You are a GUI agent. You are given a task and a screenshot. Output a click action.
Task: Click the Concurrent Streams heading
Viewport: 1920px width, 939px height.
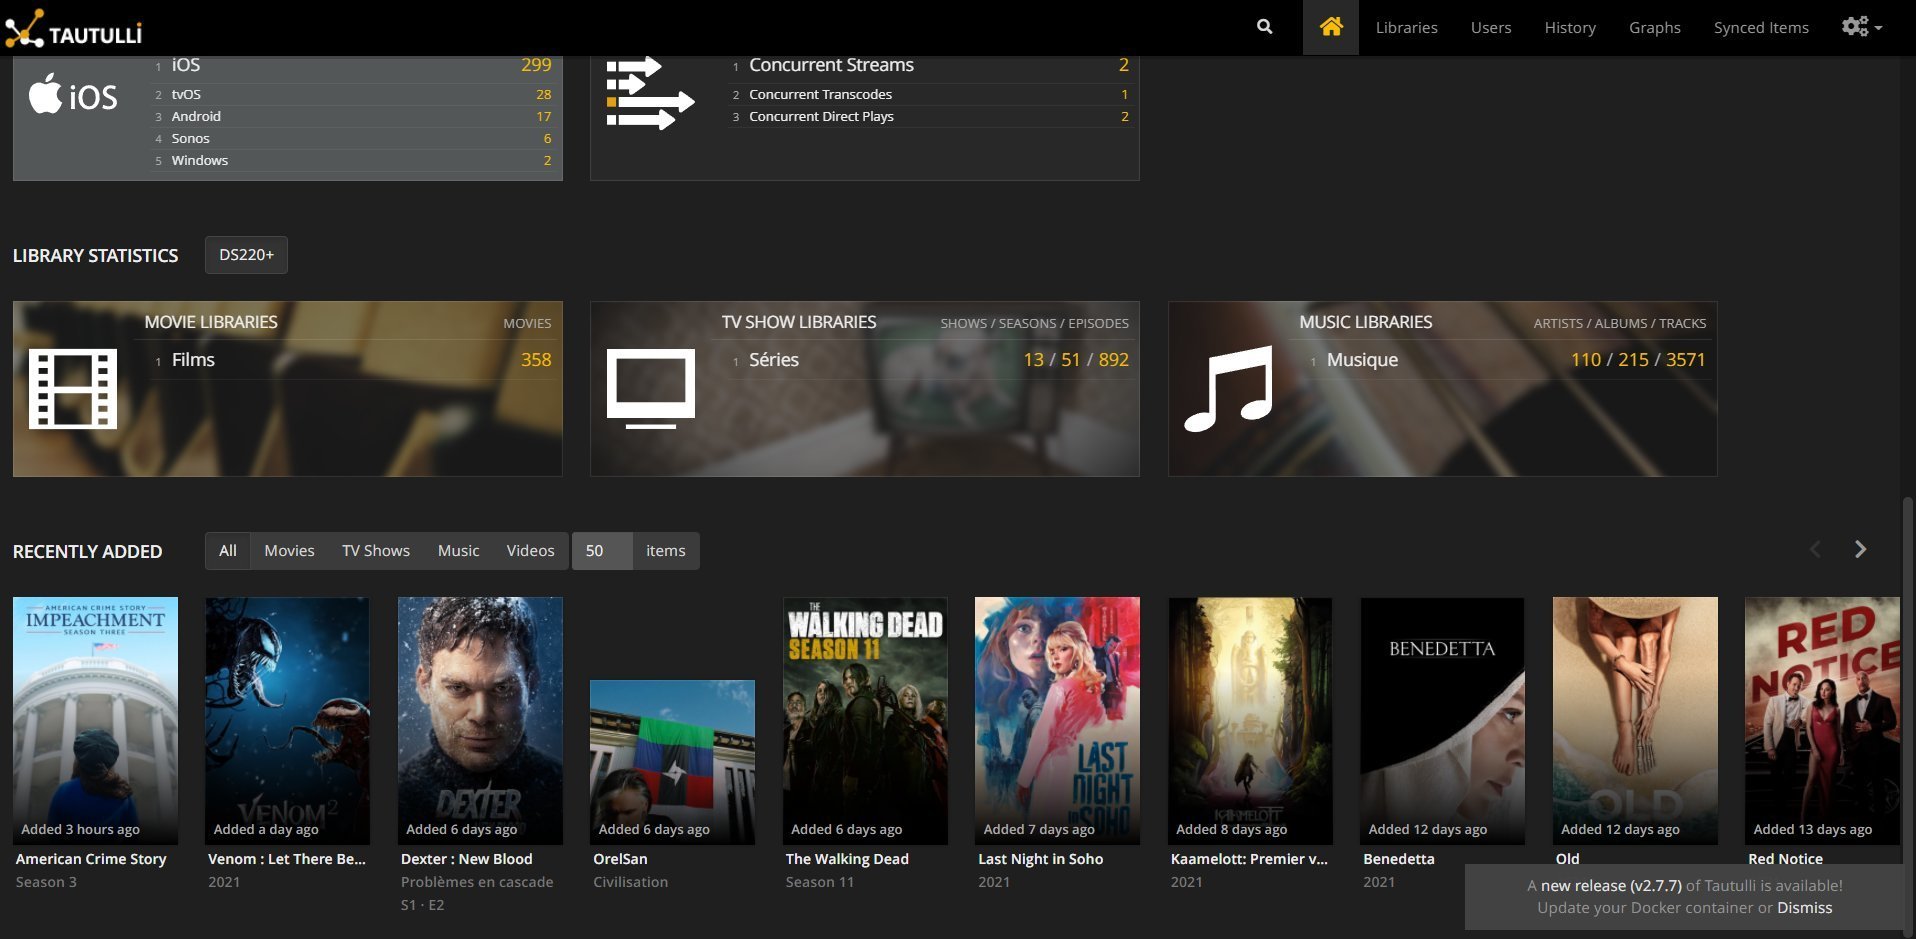click(831, 65)
